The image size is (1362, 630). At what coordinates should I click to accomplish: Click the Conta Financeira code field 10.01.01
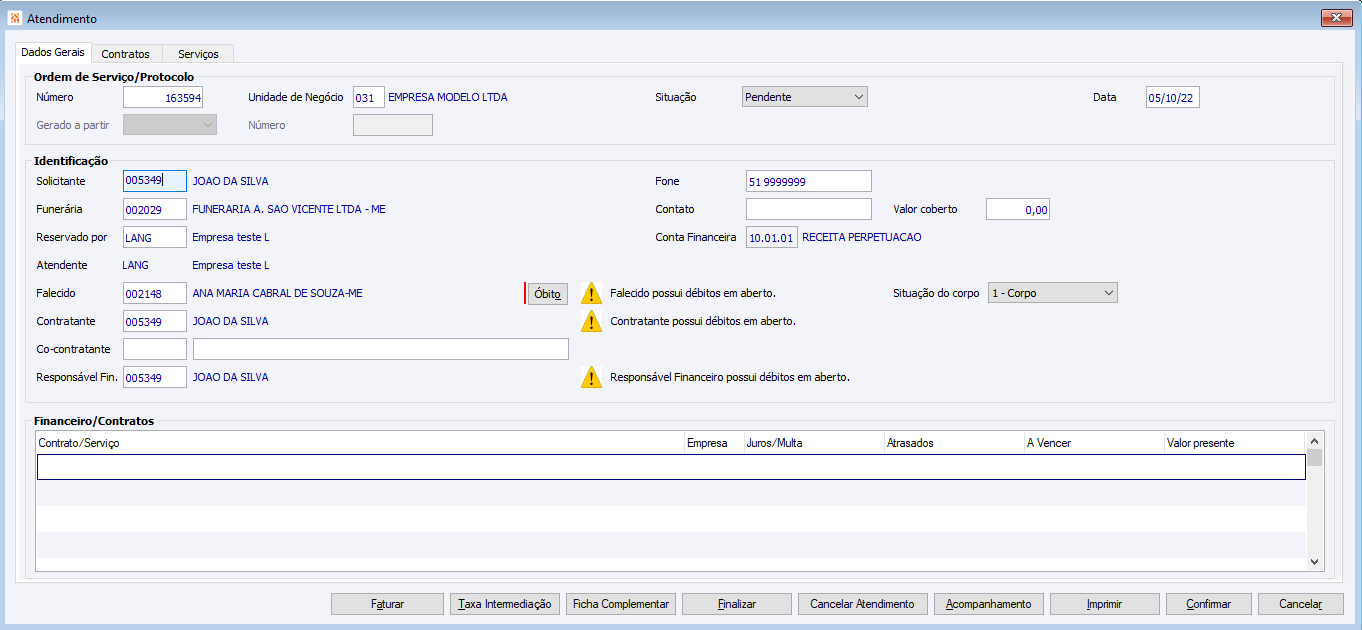click(772, 237)
